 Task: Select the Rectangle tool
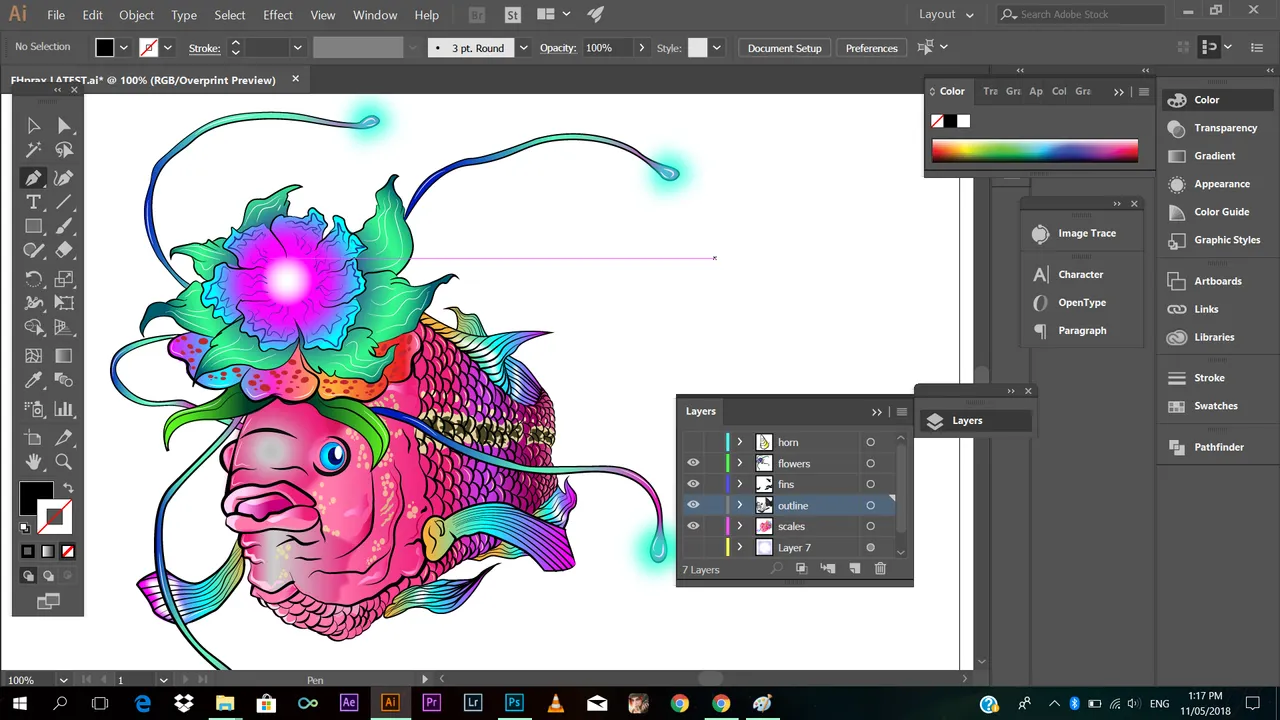pos(33,227)
